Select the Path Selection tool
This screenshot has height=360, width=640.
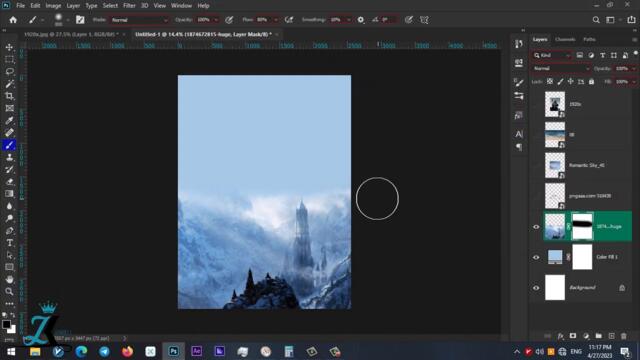pyautogui.click(x=9, y=255)
